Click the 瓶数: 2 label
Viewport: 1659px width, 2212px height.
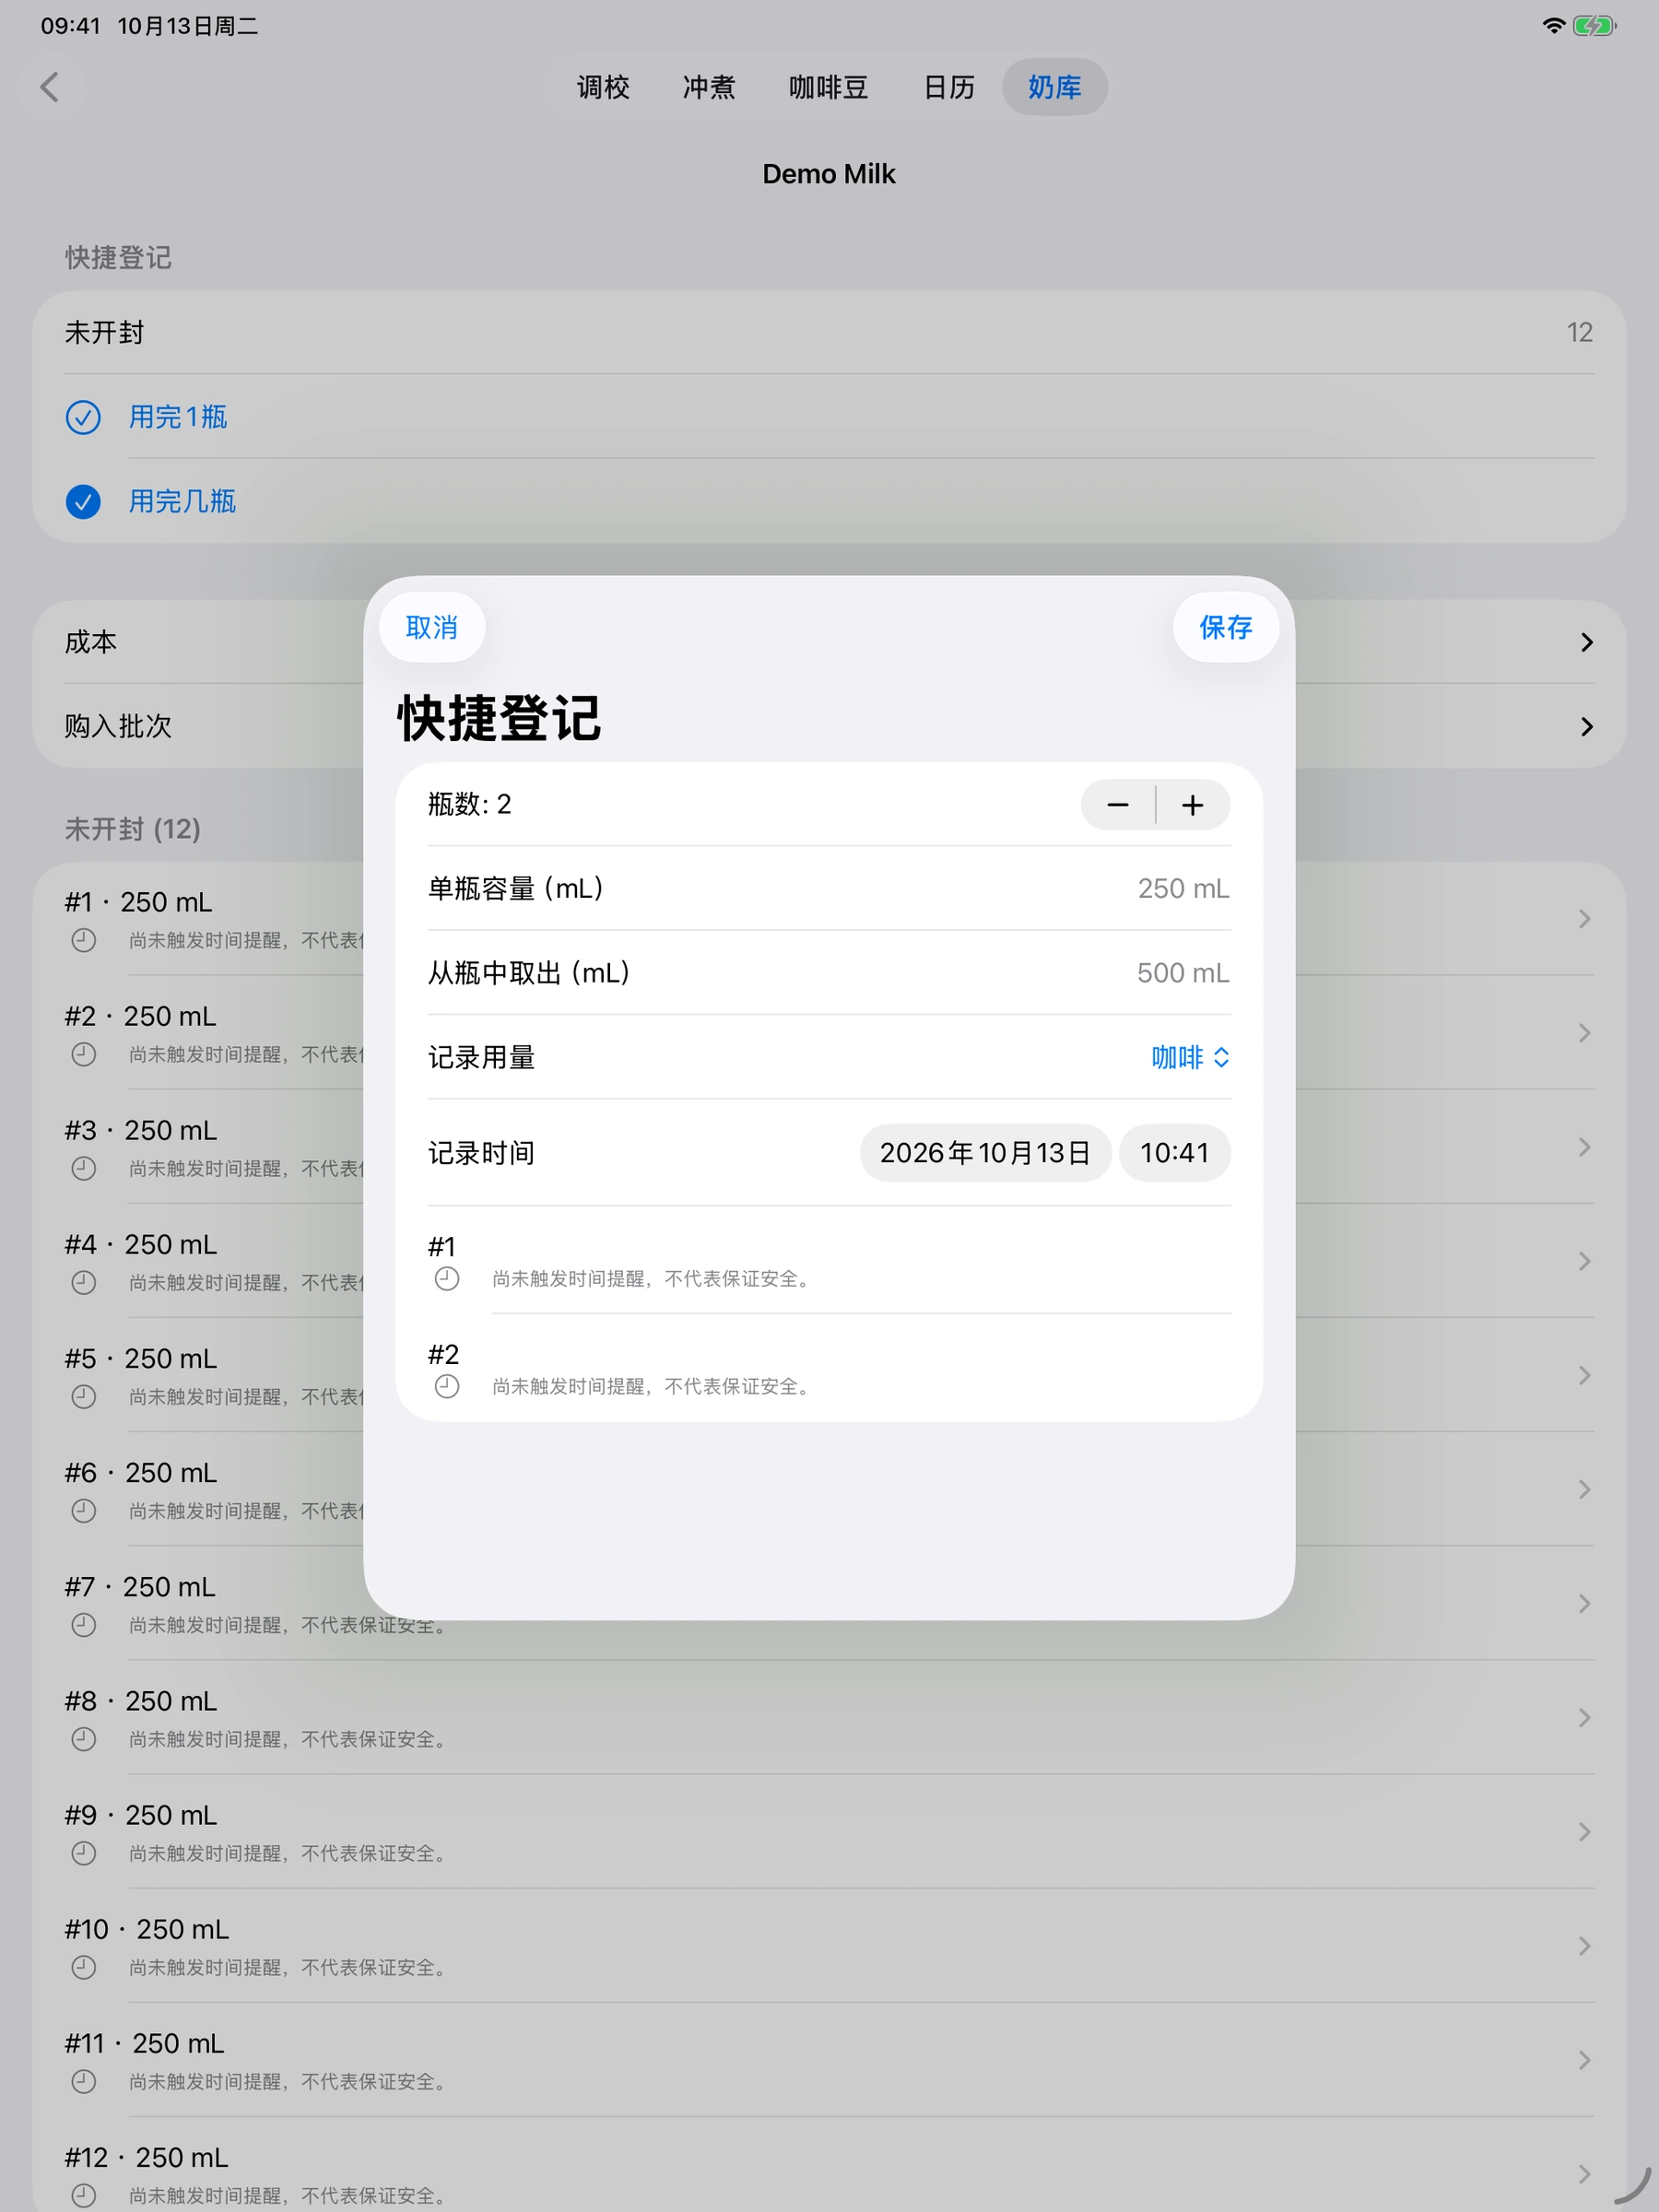(470, 804)
